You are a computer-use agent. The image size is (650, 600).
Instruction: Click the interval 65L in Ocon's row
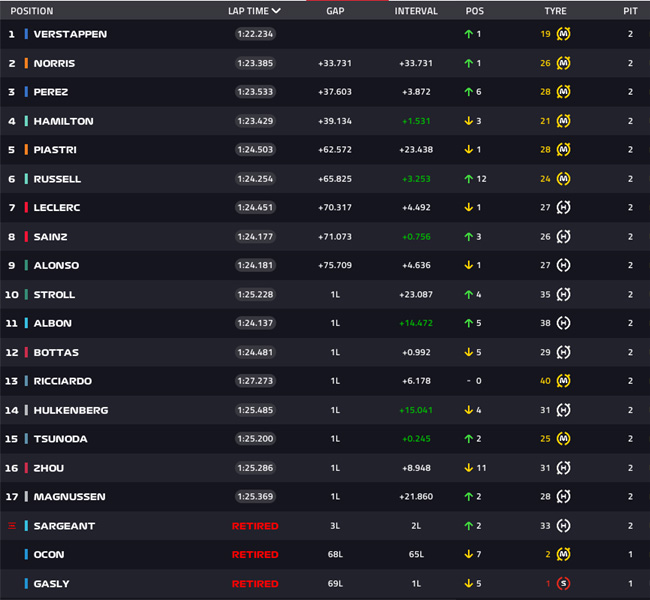(416, 554)
